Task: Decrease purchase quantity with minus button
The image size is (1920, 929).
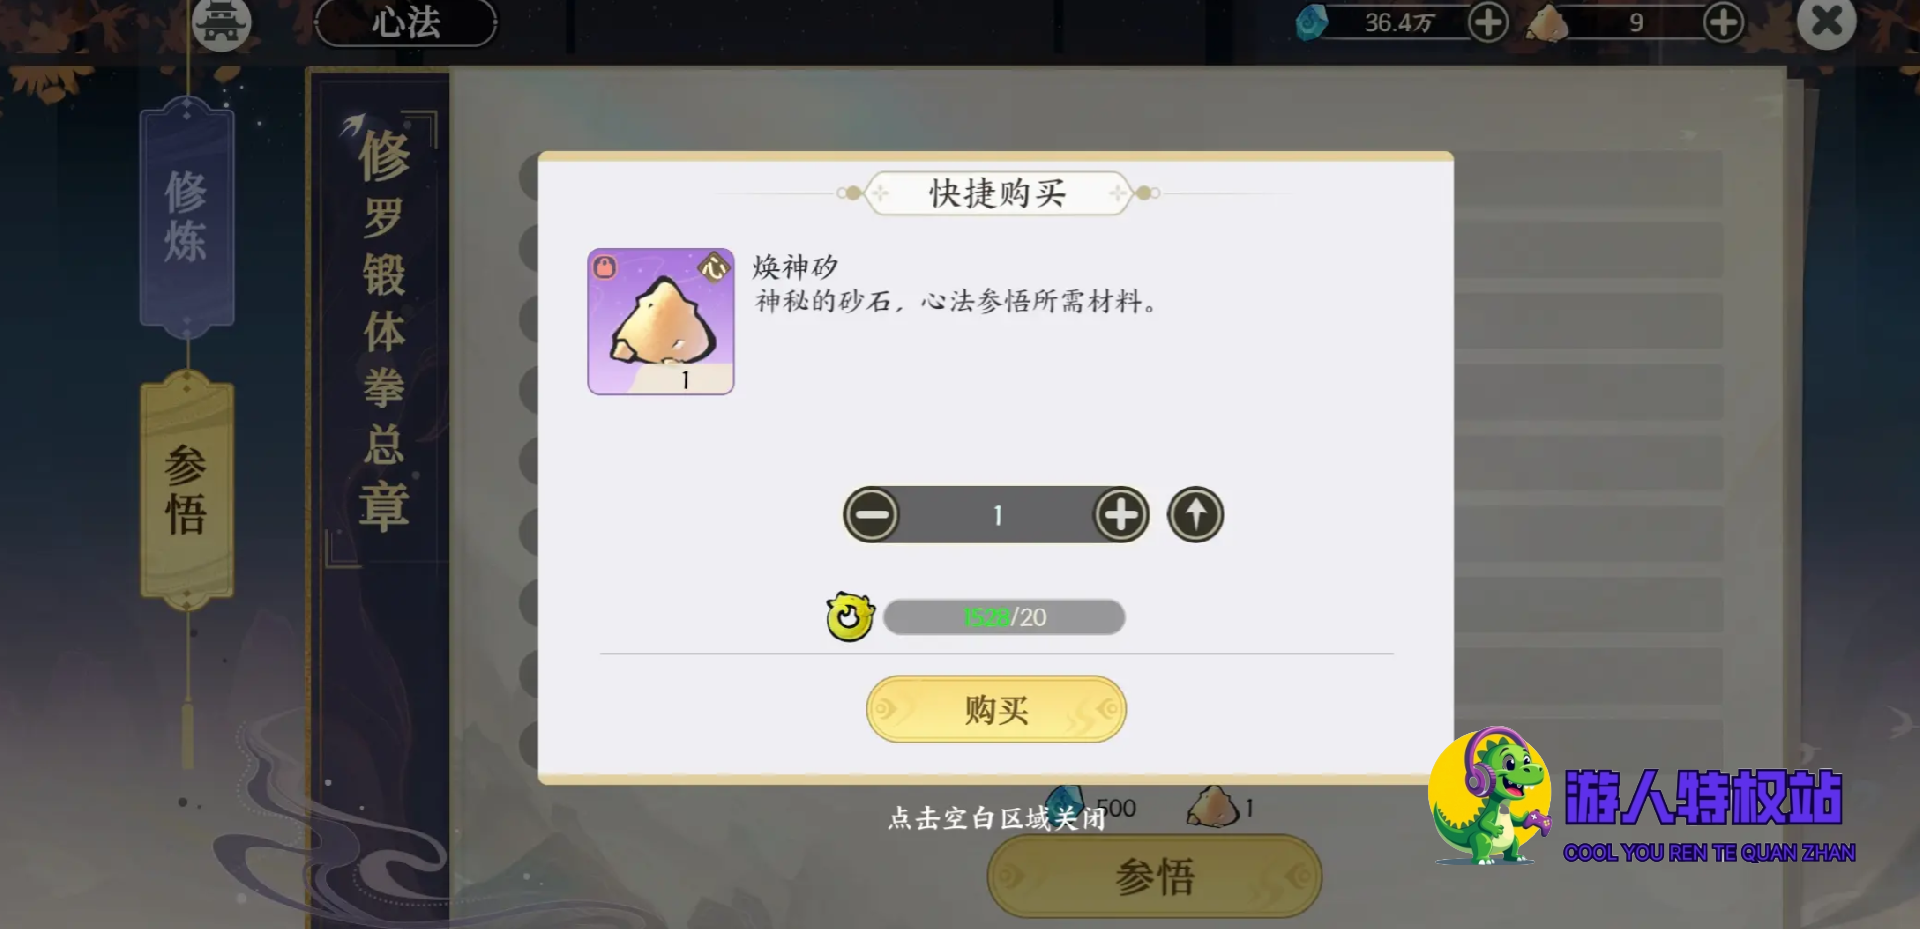Action: point(871,515)
